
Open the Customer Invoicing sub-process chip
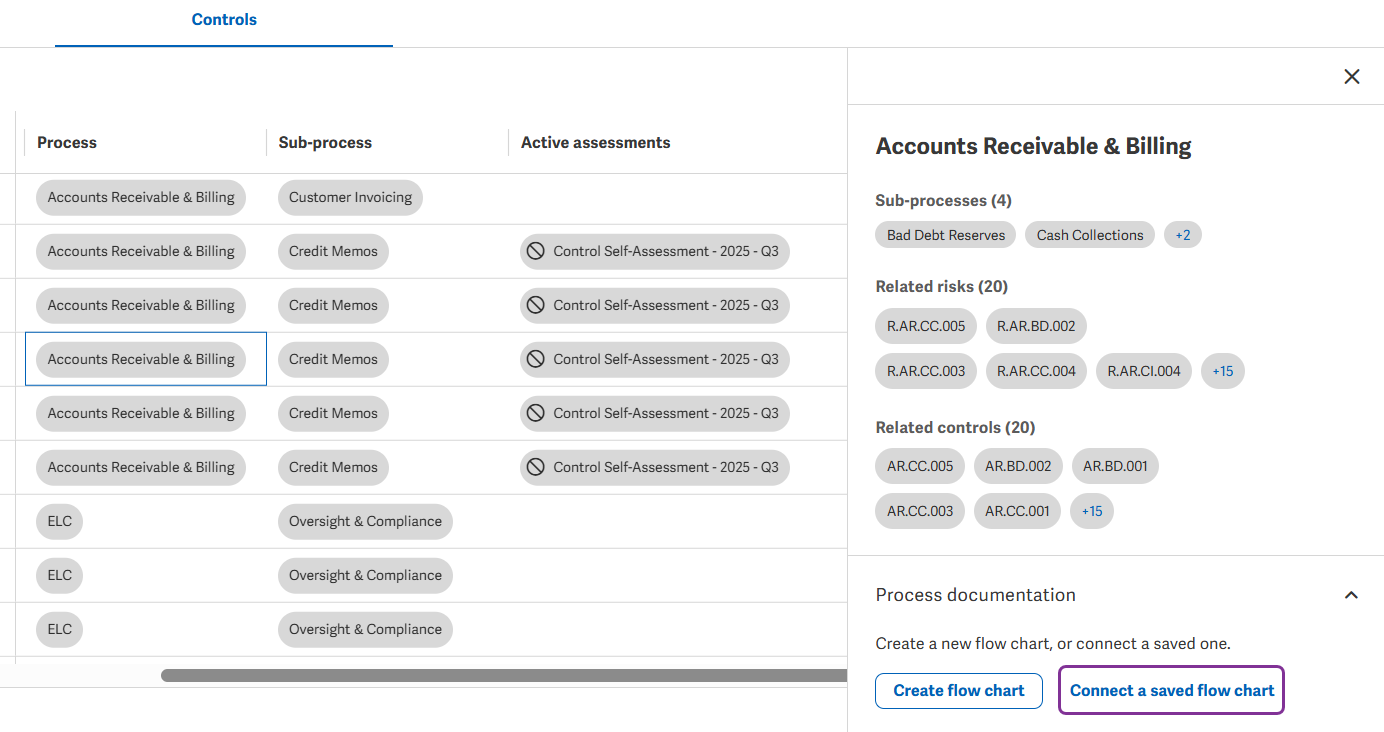click(x=350, y=198)
